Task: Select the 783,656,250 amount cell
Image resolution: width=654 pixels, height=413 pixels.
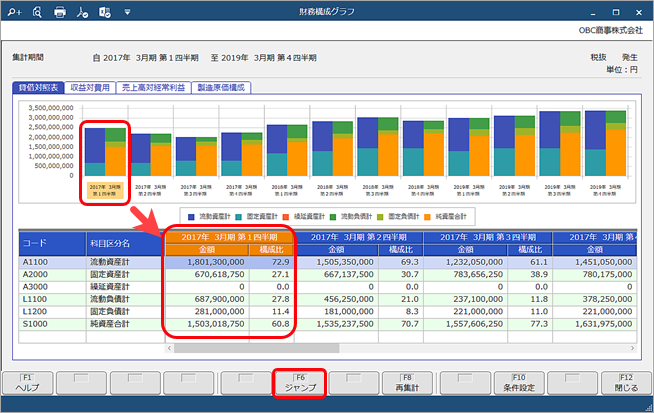Action: (x=465, y=274)
